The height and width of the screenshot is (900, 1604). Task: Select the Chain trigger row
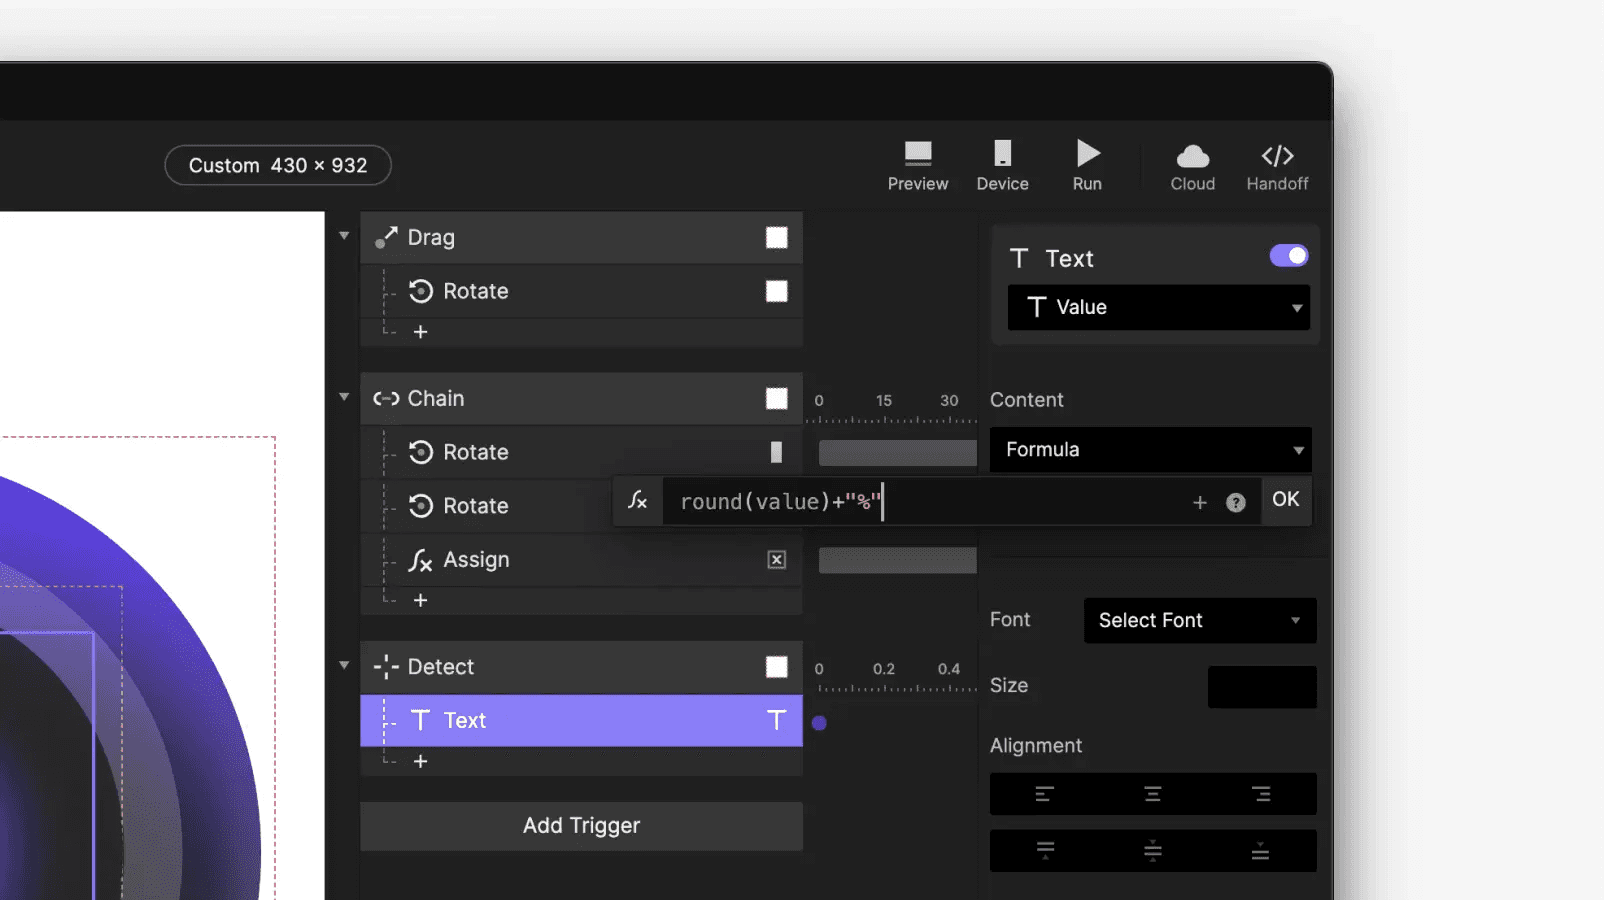click(x=581, y=398)
